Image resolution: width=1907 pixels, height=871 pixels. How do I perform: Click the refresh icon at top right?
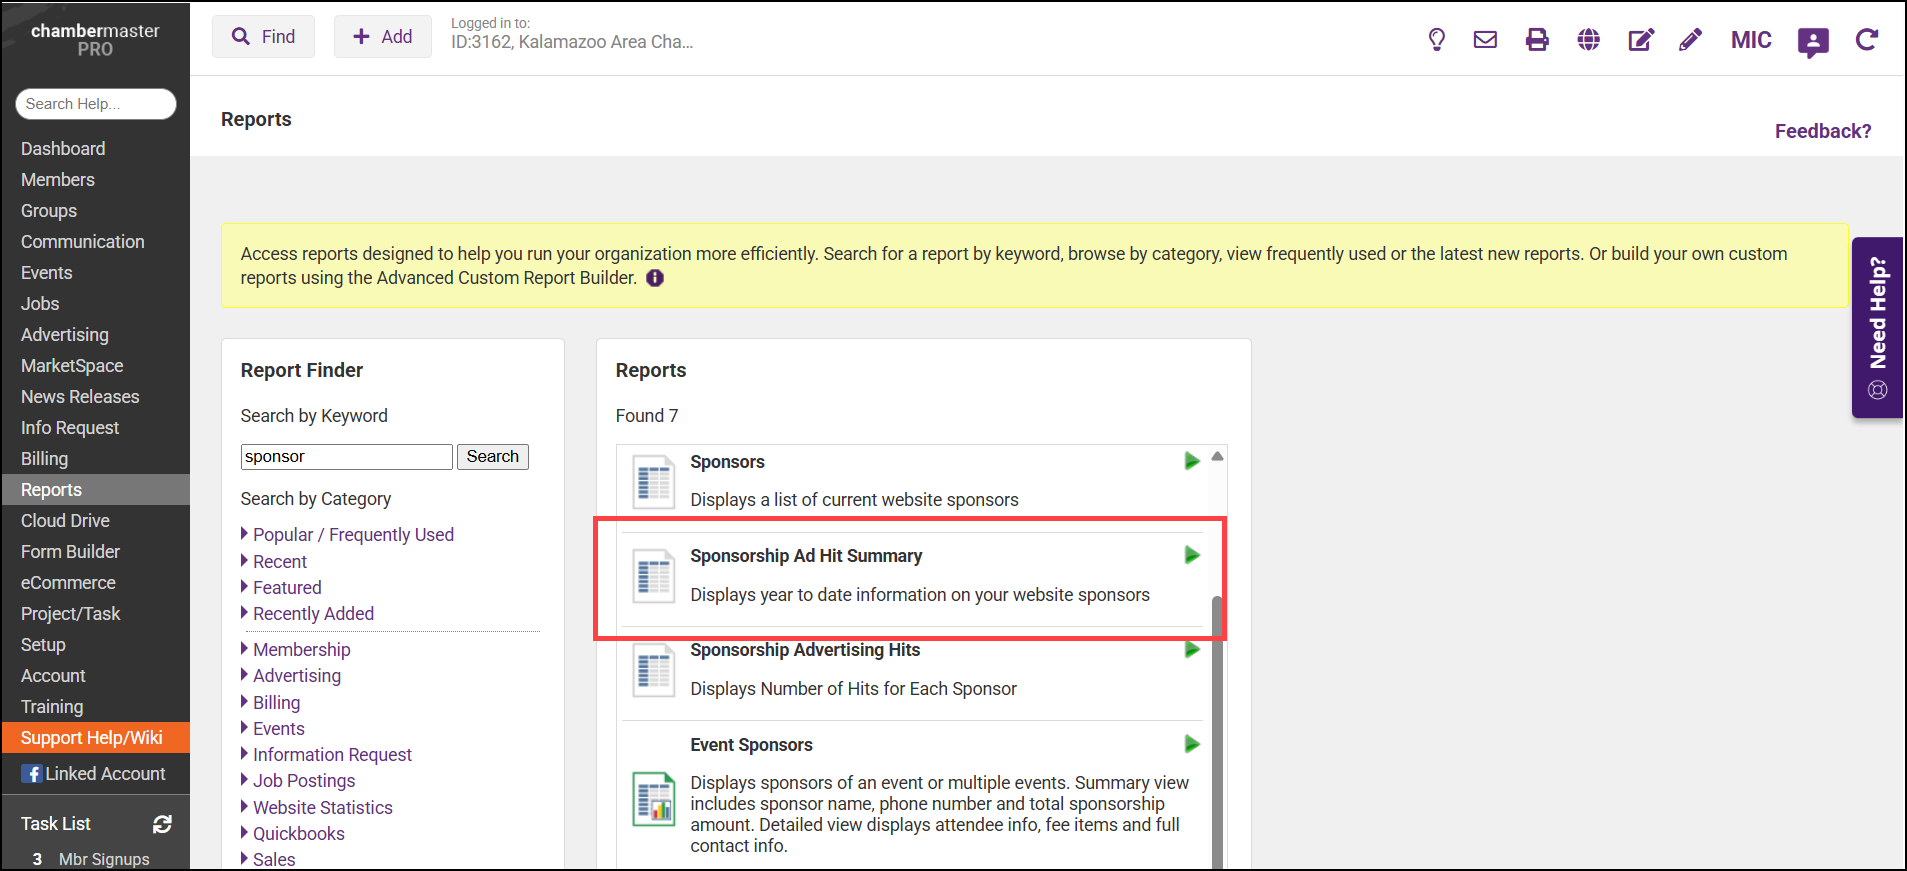[x=1866, y=40]
